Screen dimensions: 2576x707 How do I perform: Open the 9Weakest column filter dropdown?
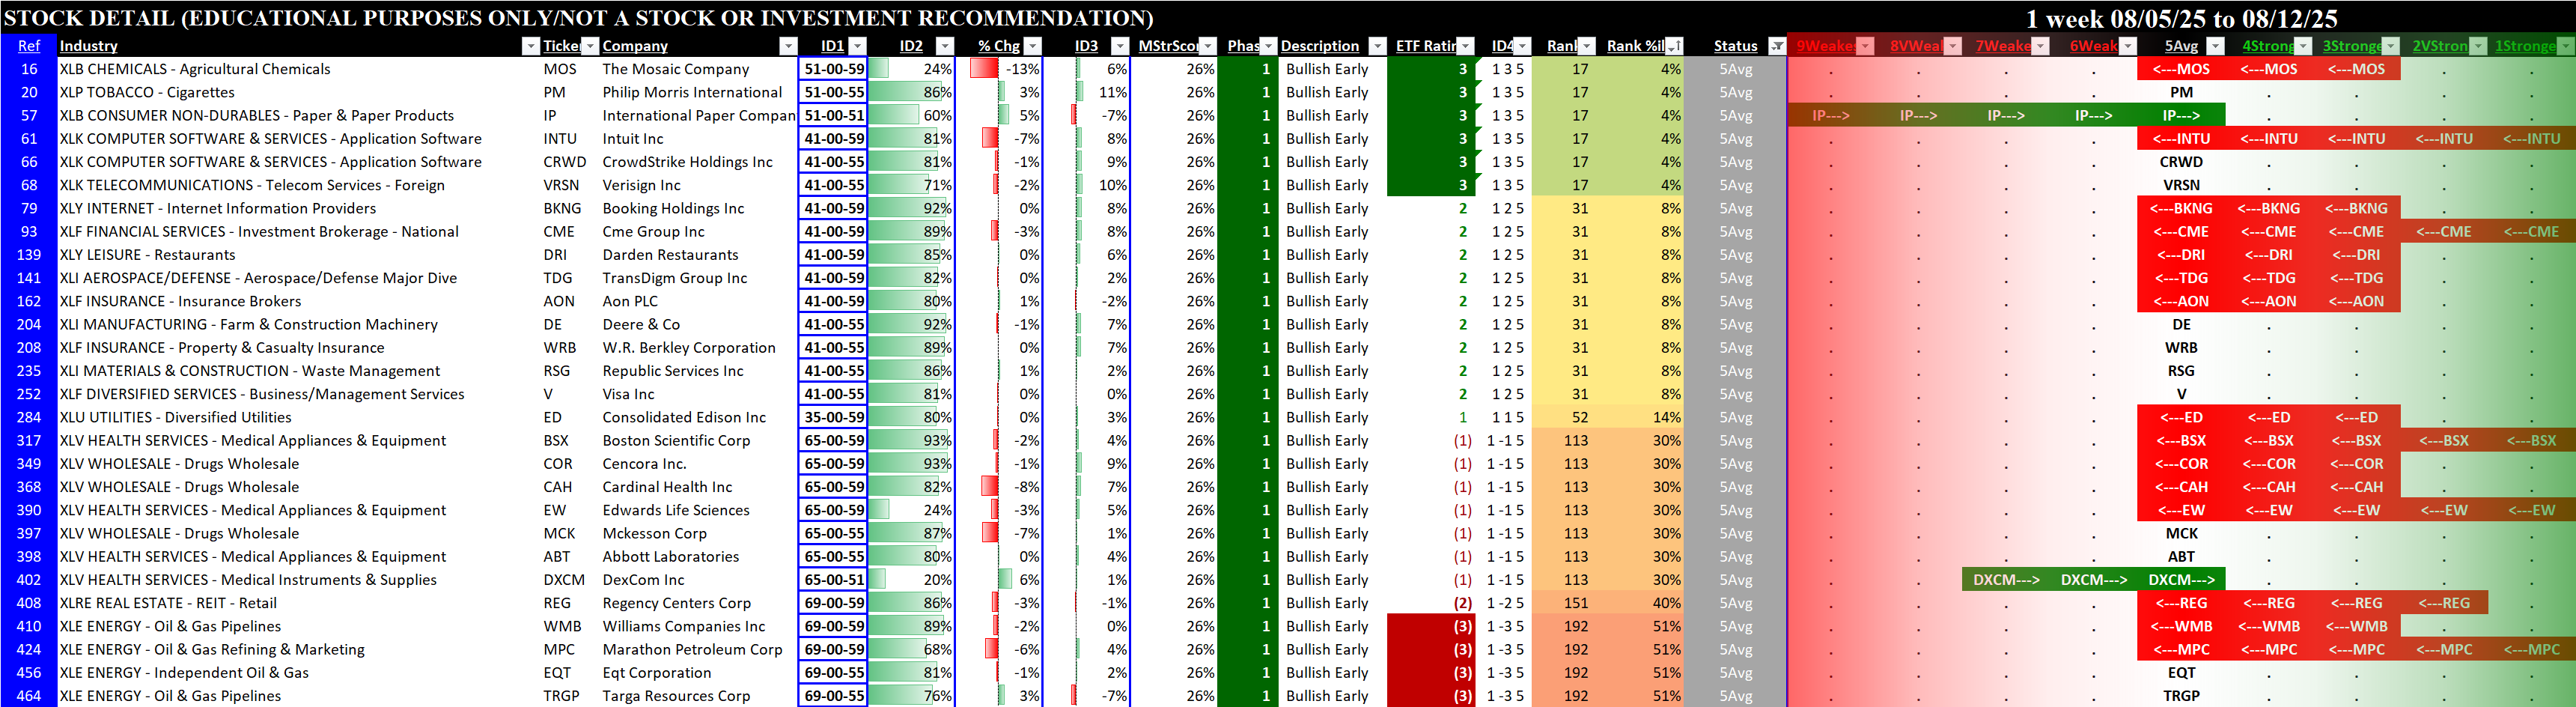point(1865,46)
